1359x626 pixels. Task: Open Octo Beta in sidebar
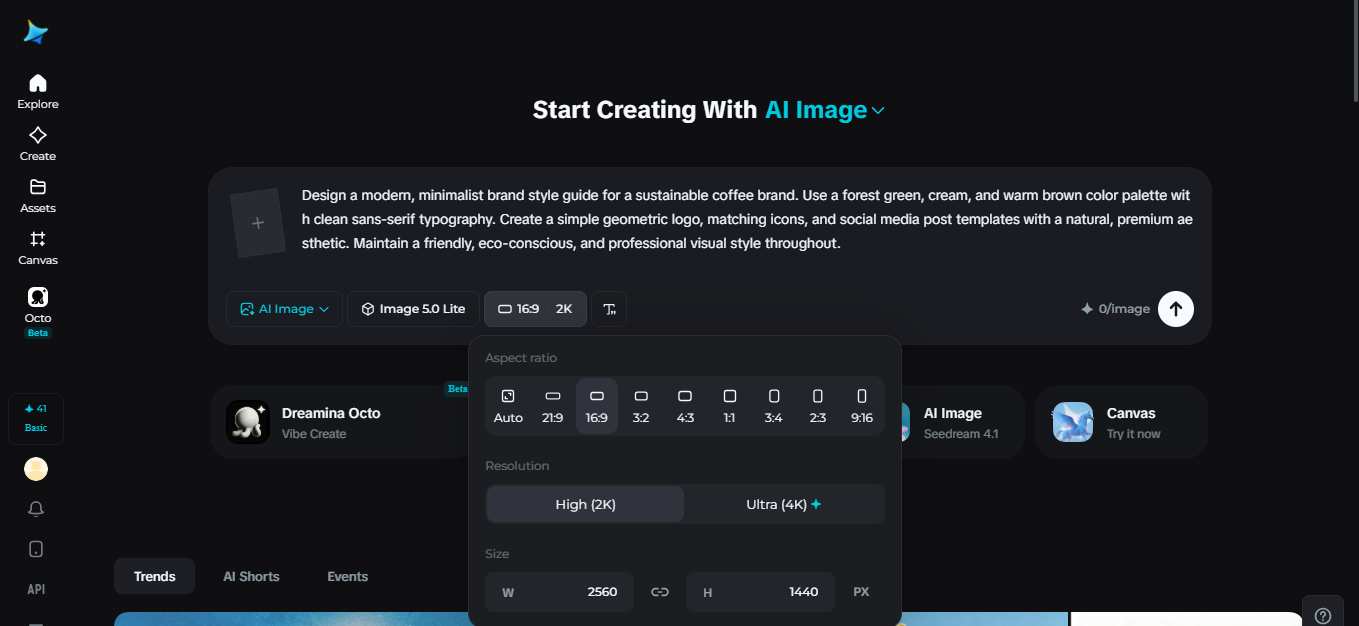click(38, 312)
